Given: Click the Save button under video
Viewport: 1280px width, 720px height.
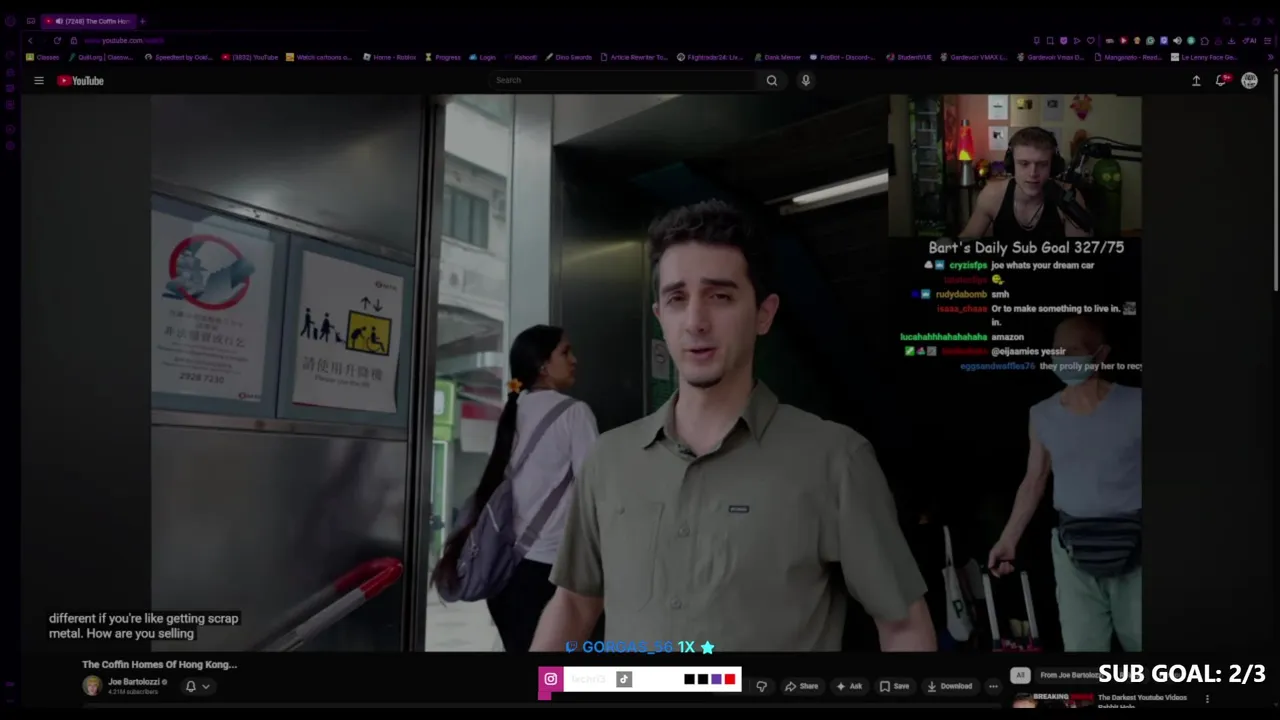Looking at the screenshot, I should pyautogui.click(x=894, y=686).
